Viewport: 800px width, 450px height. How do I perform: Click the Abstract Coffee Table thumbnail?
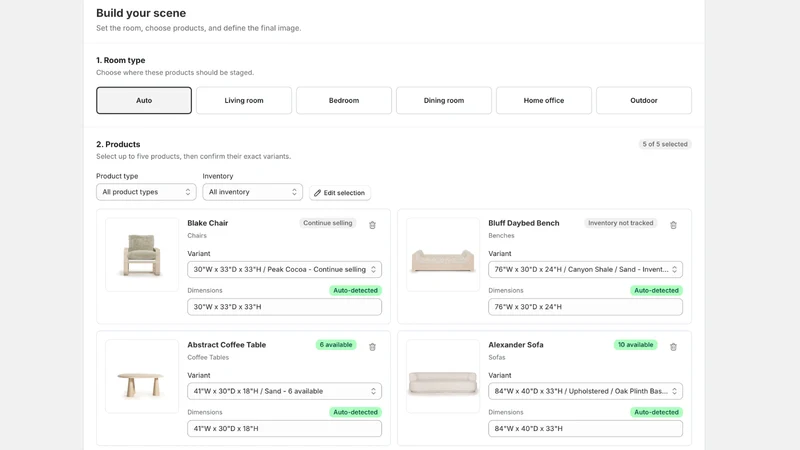pos(142,377)
